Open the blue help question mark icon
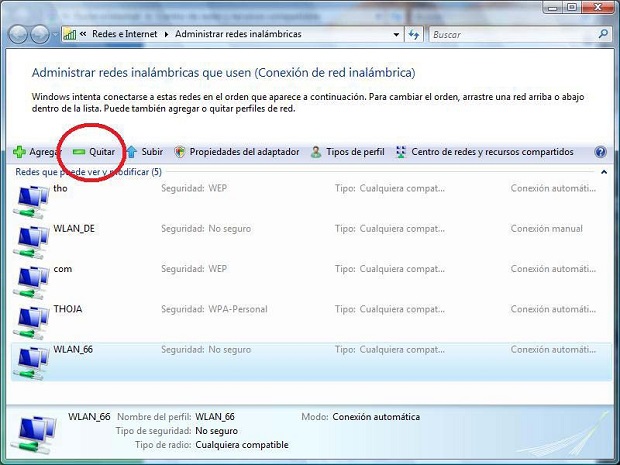Viewport: 620px width, 465px height. click(x=600, y=152)
